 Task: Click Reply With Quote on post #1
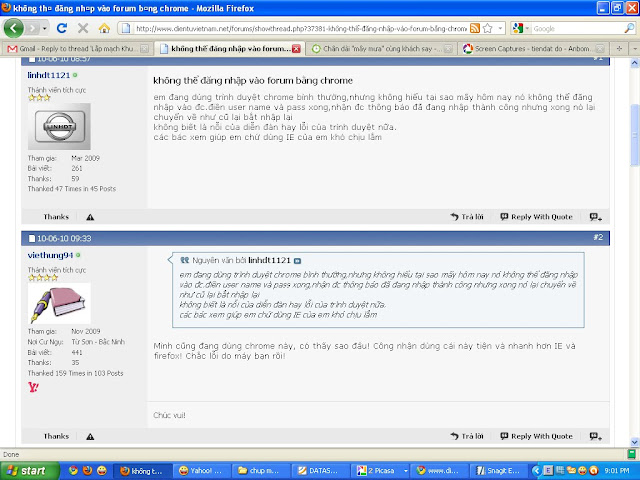point(537,217)
